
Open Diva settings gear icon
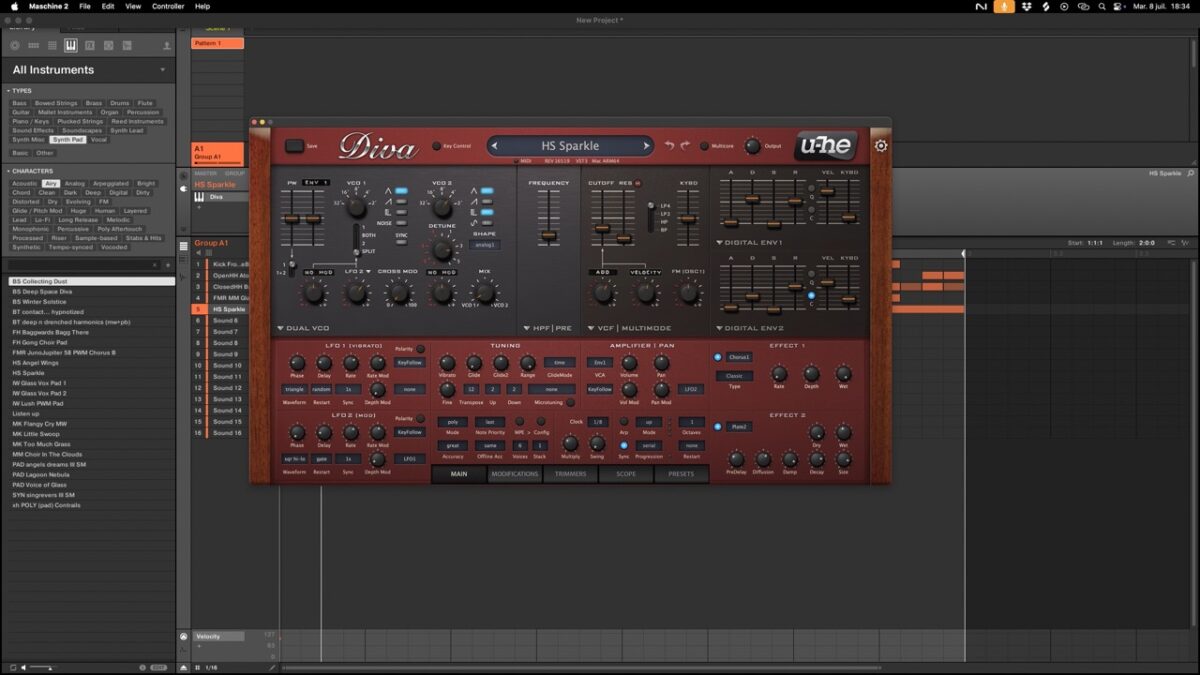click(x=880, y=146)
